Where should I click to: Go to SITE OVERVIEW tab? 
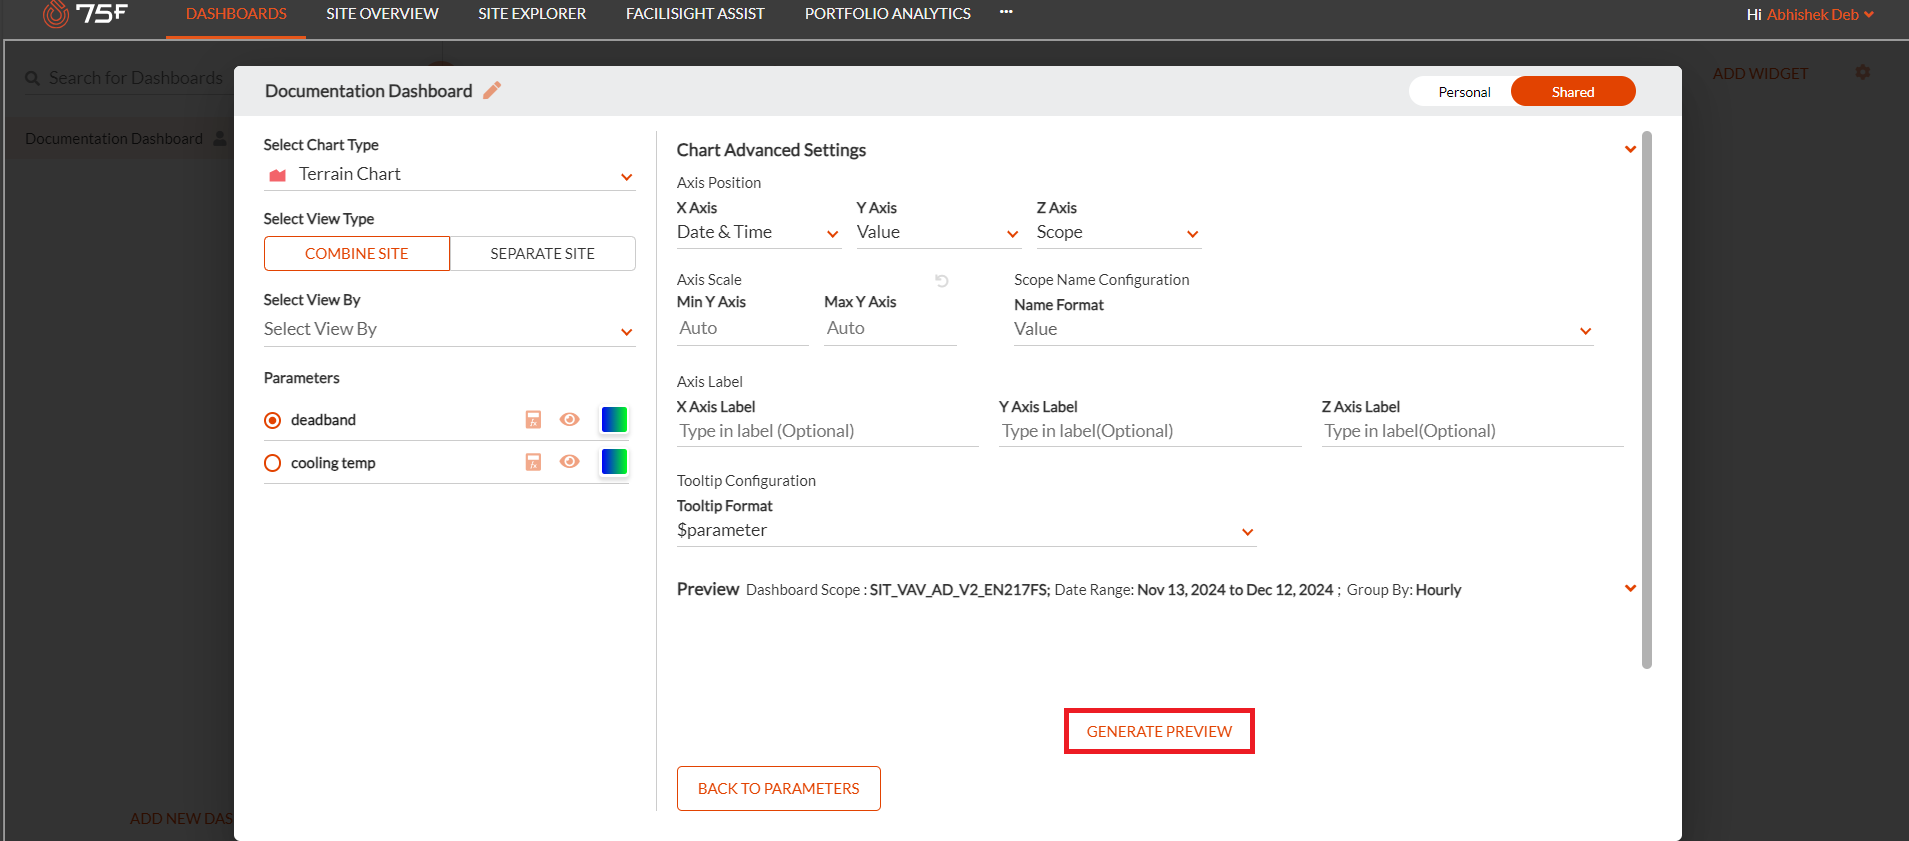pos(382,14)
